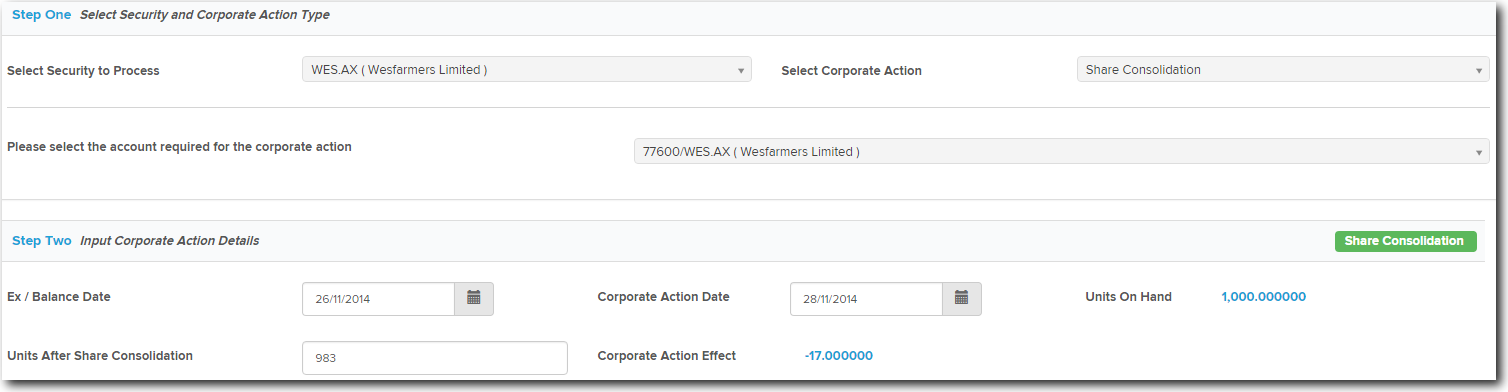Click the Select Security to Process label
Viewport: 1508px width, 392px height.
(x=83, y=71)
